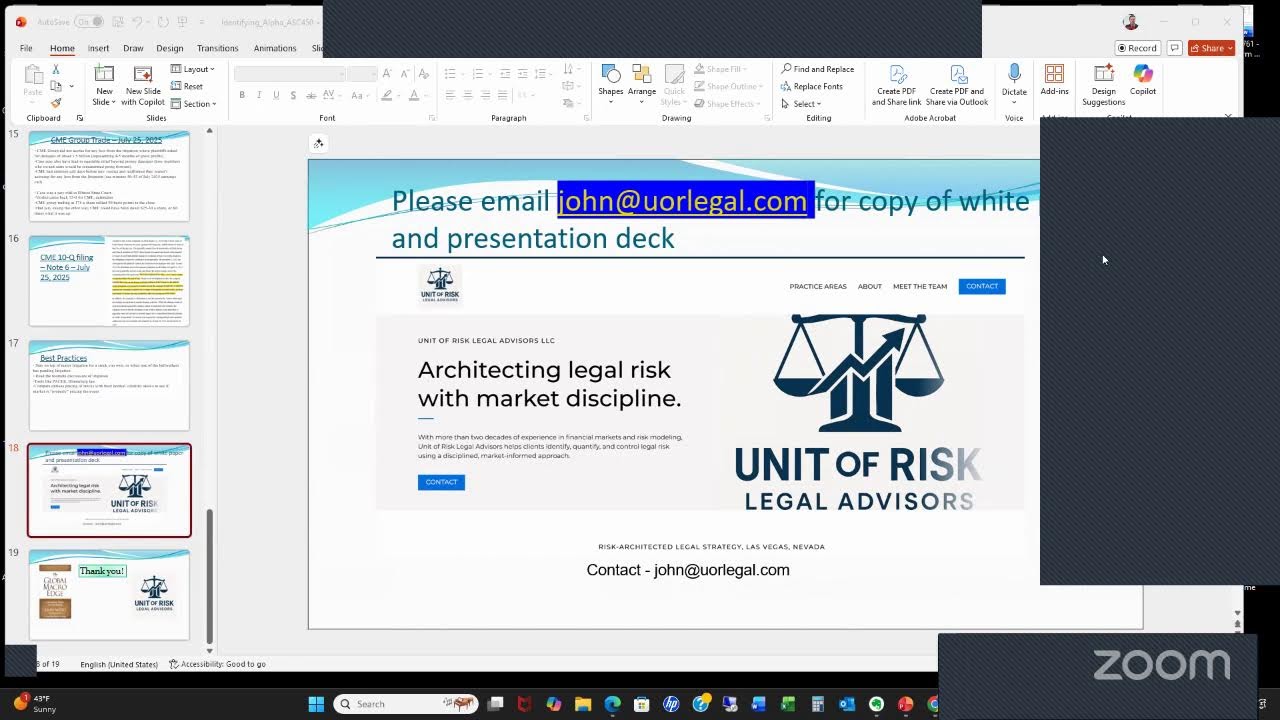Open Design Suggestions
Image resolution: width=1280 pixels, height=720 pixels.
pos(1104,85)
